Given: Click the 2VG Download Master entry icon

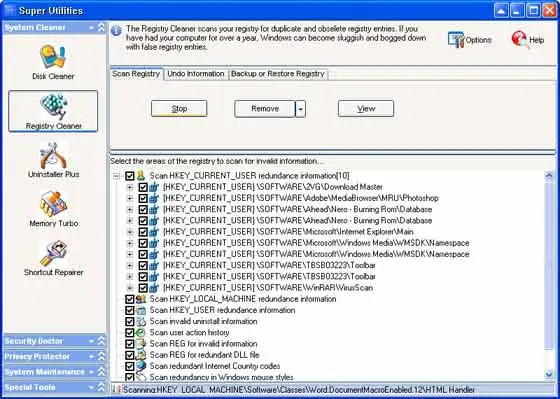Looking at the screenshot, I should 154,187.
